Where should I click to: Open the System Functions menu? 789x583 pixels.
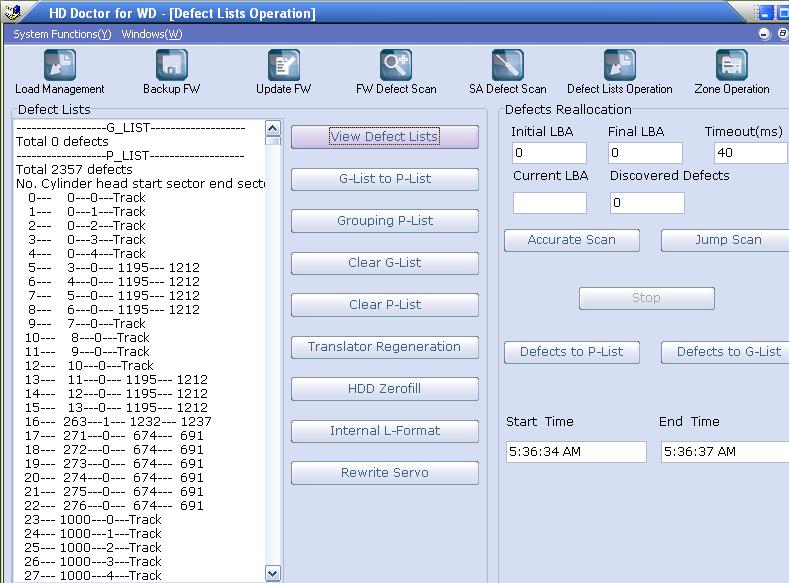(62, 34)
